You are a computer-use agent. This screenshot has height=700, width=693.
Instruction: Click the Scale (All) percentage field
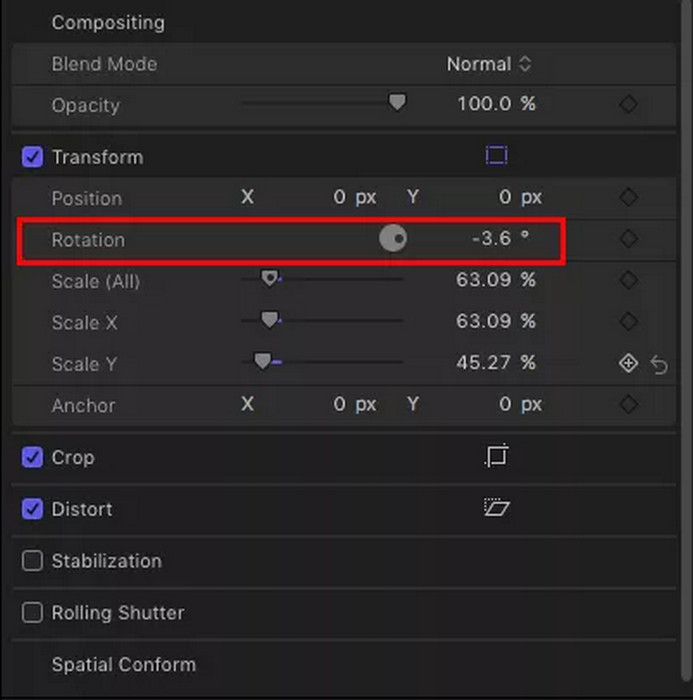click(x=495, y=280)
